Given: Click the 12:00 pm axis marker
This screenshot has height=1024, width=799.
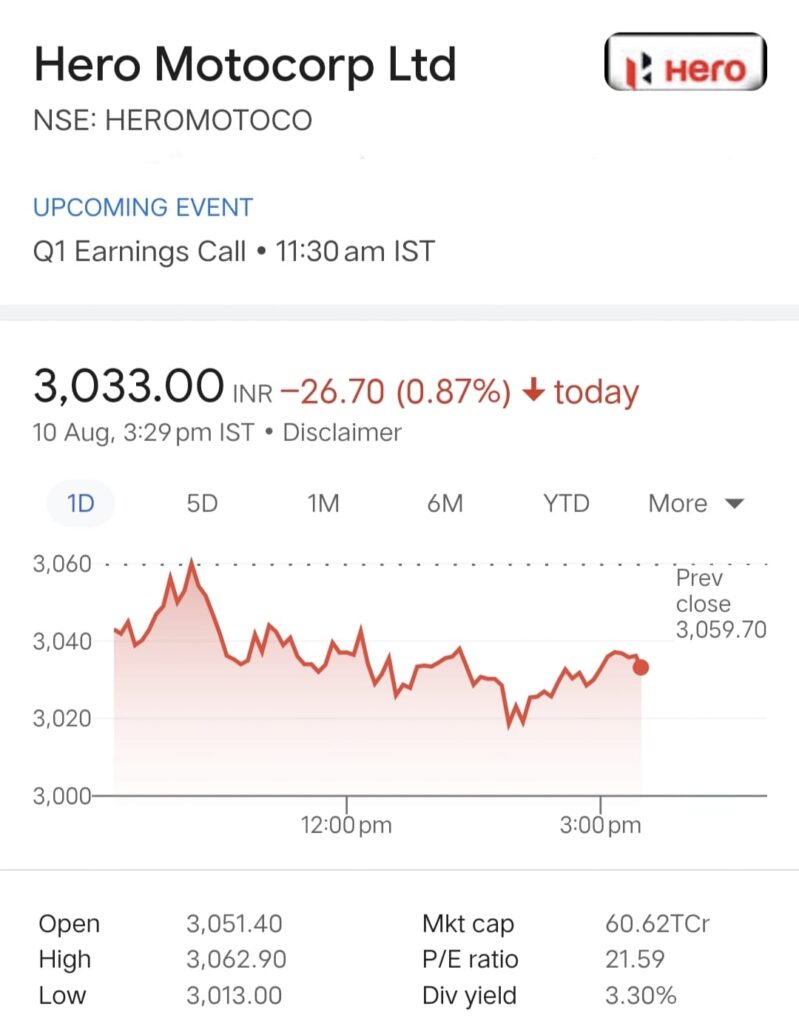Looking at the screenshot, I should (x=346, y=825).
